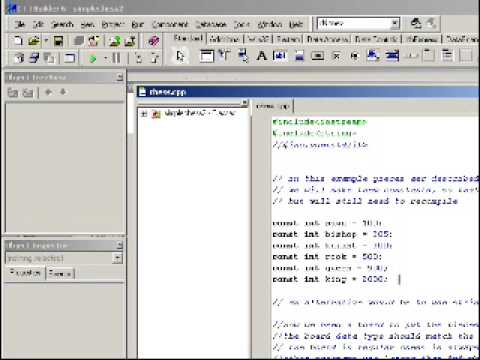
Task: Open the dropdown arrow beside Open icon
Action: [x=46, y=41]
